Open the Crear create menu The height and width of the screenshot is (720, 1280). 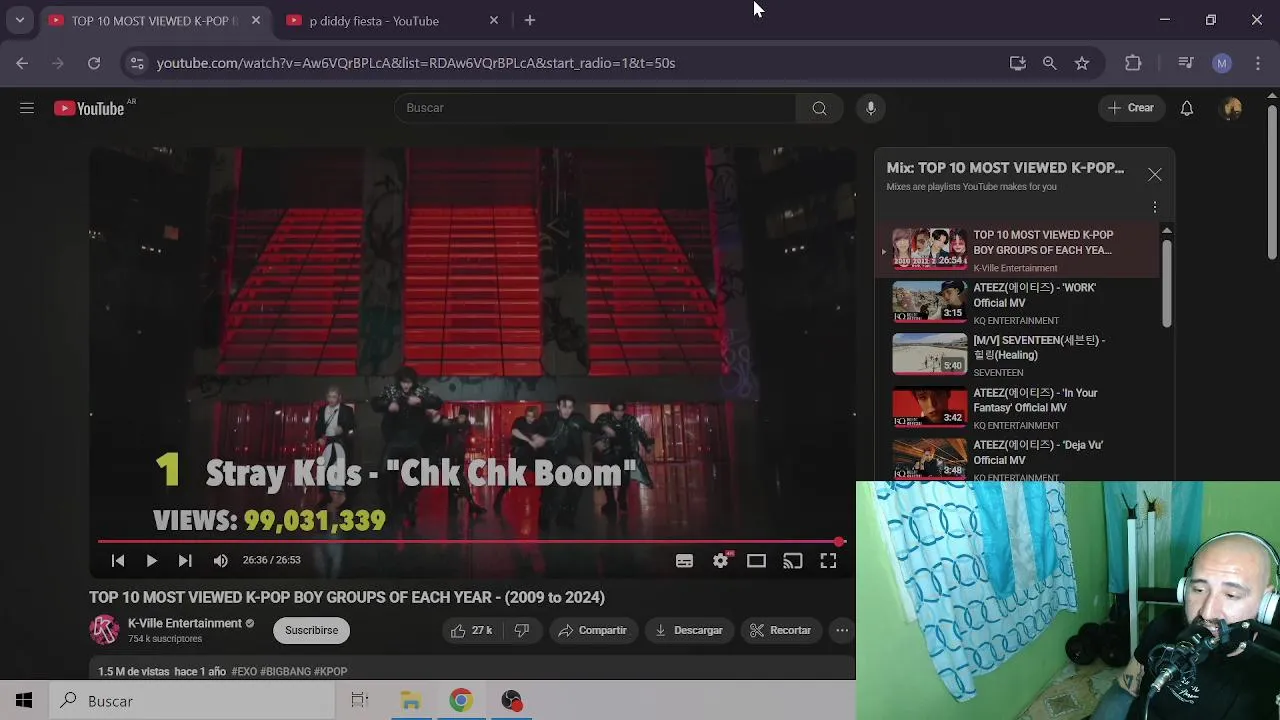point(1131,108)
